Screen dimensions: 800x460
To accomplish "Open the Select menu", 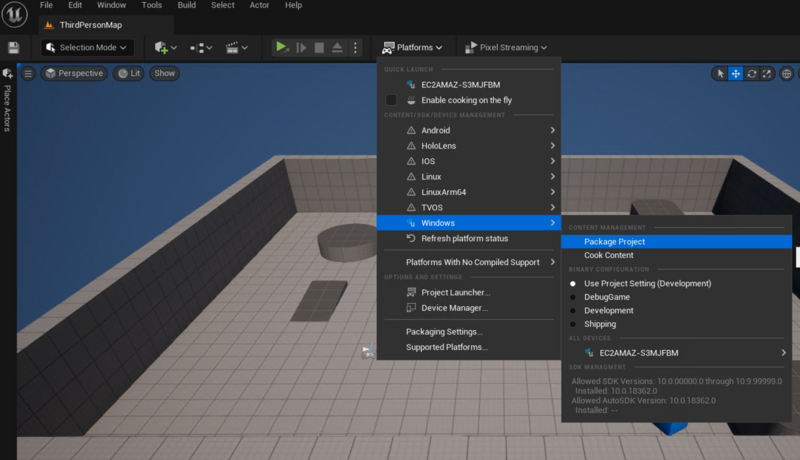I will coord(223,5).
